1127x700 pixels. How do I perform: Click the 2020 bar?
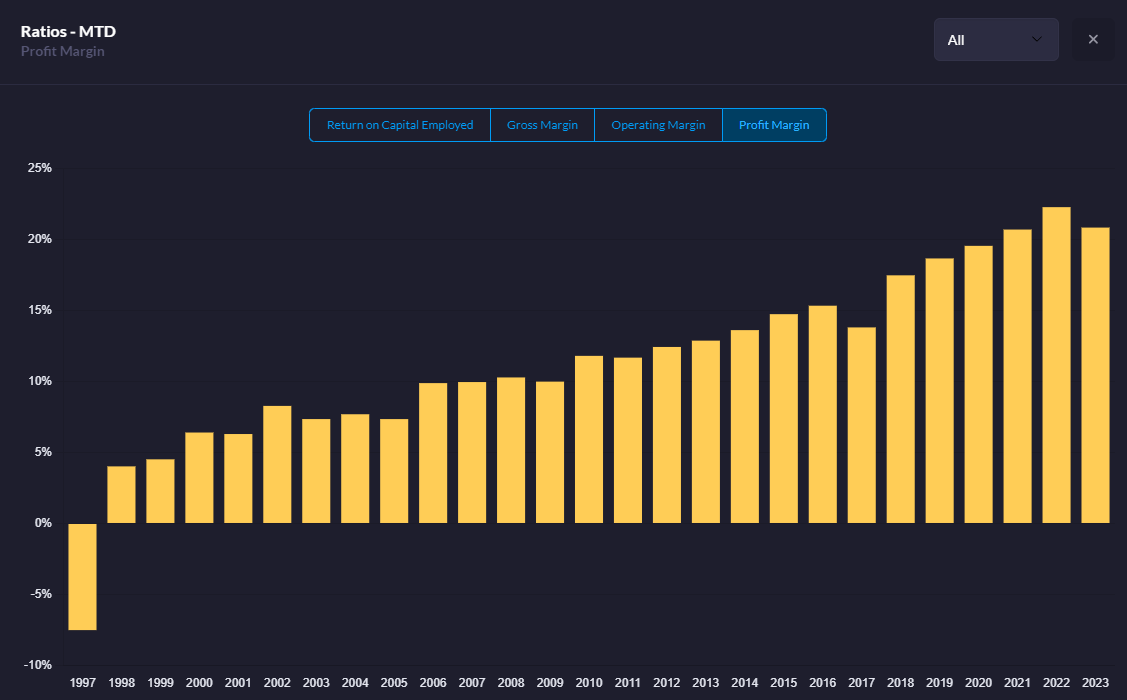(x=978, y=384)
